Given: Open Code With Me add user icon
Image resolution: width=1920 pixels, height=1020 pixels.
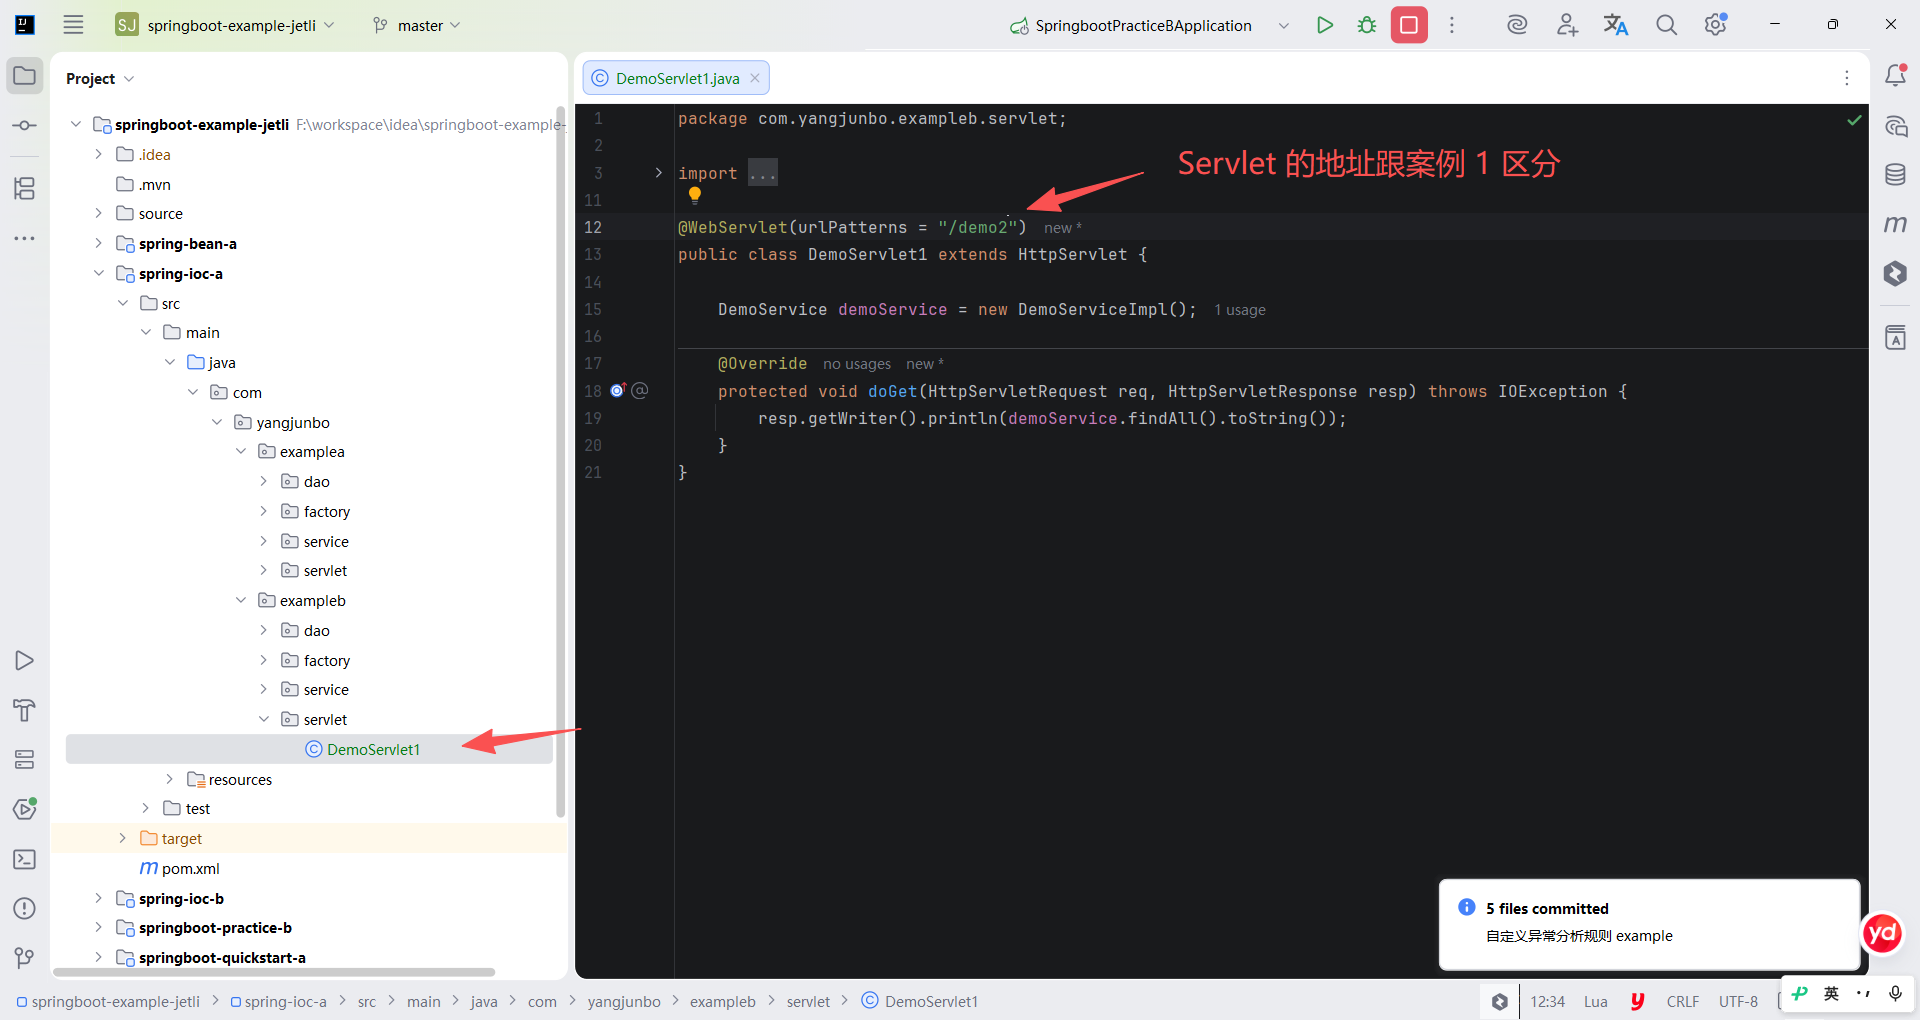Looking at the screenshot, I should point(1567,25).
